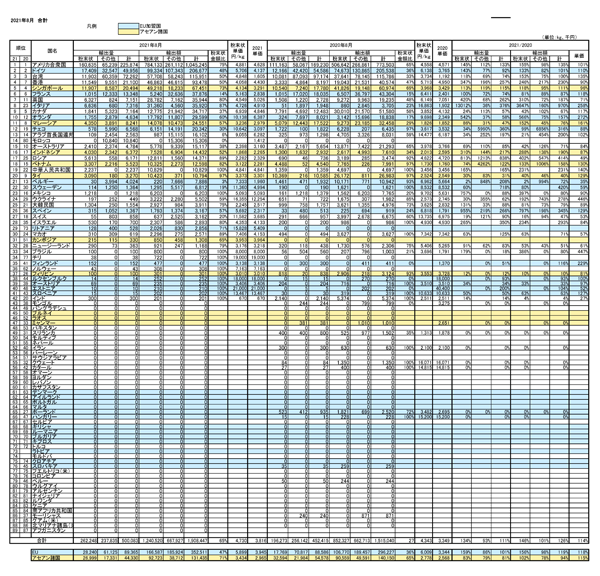Click the '2021年8月' group header

[x=150, y=45]
